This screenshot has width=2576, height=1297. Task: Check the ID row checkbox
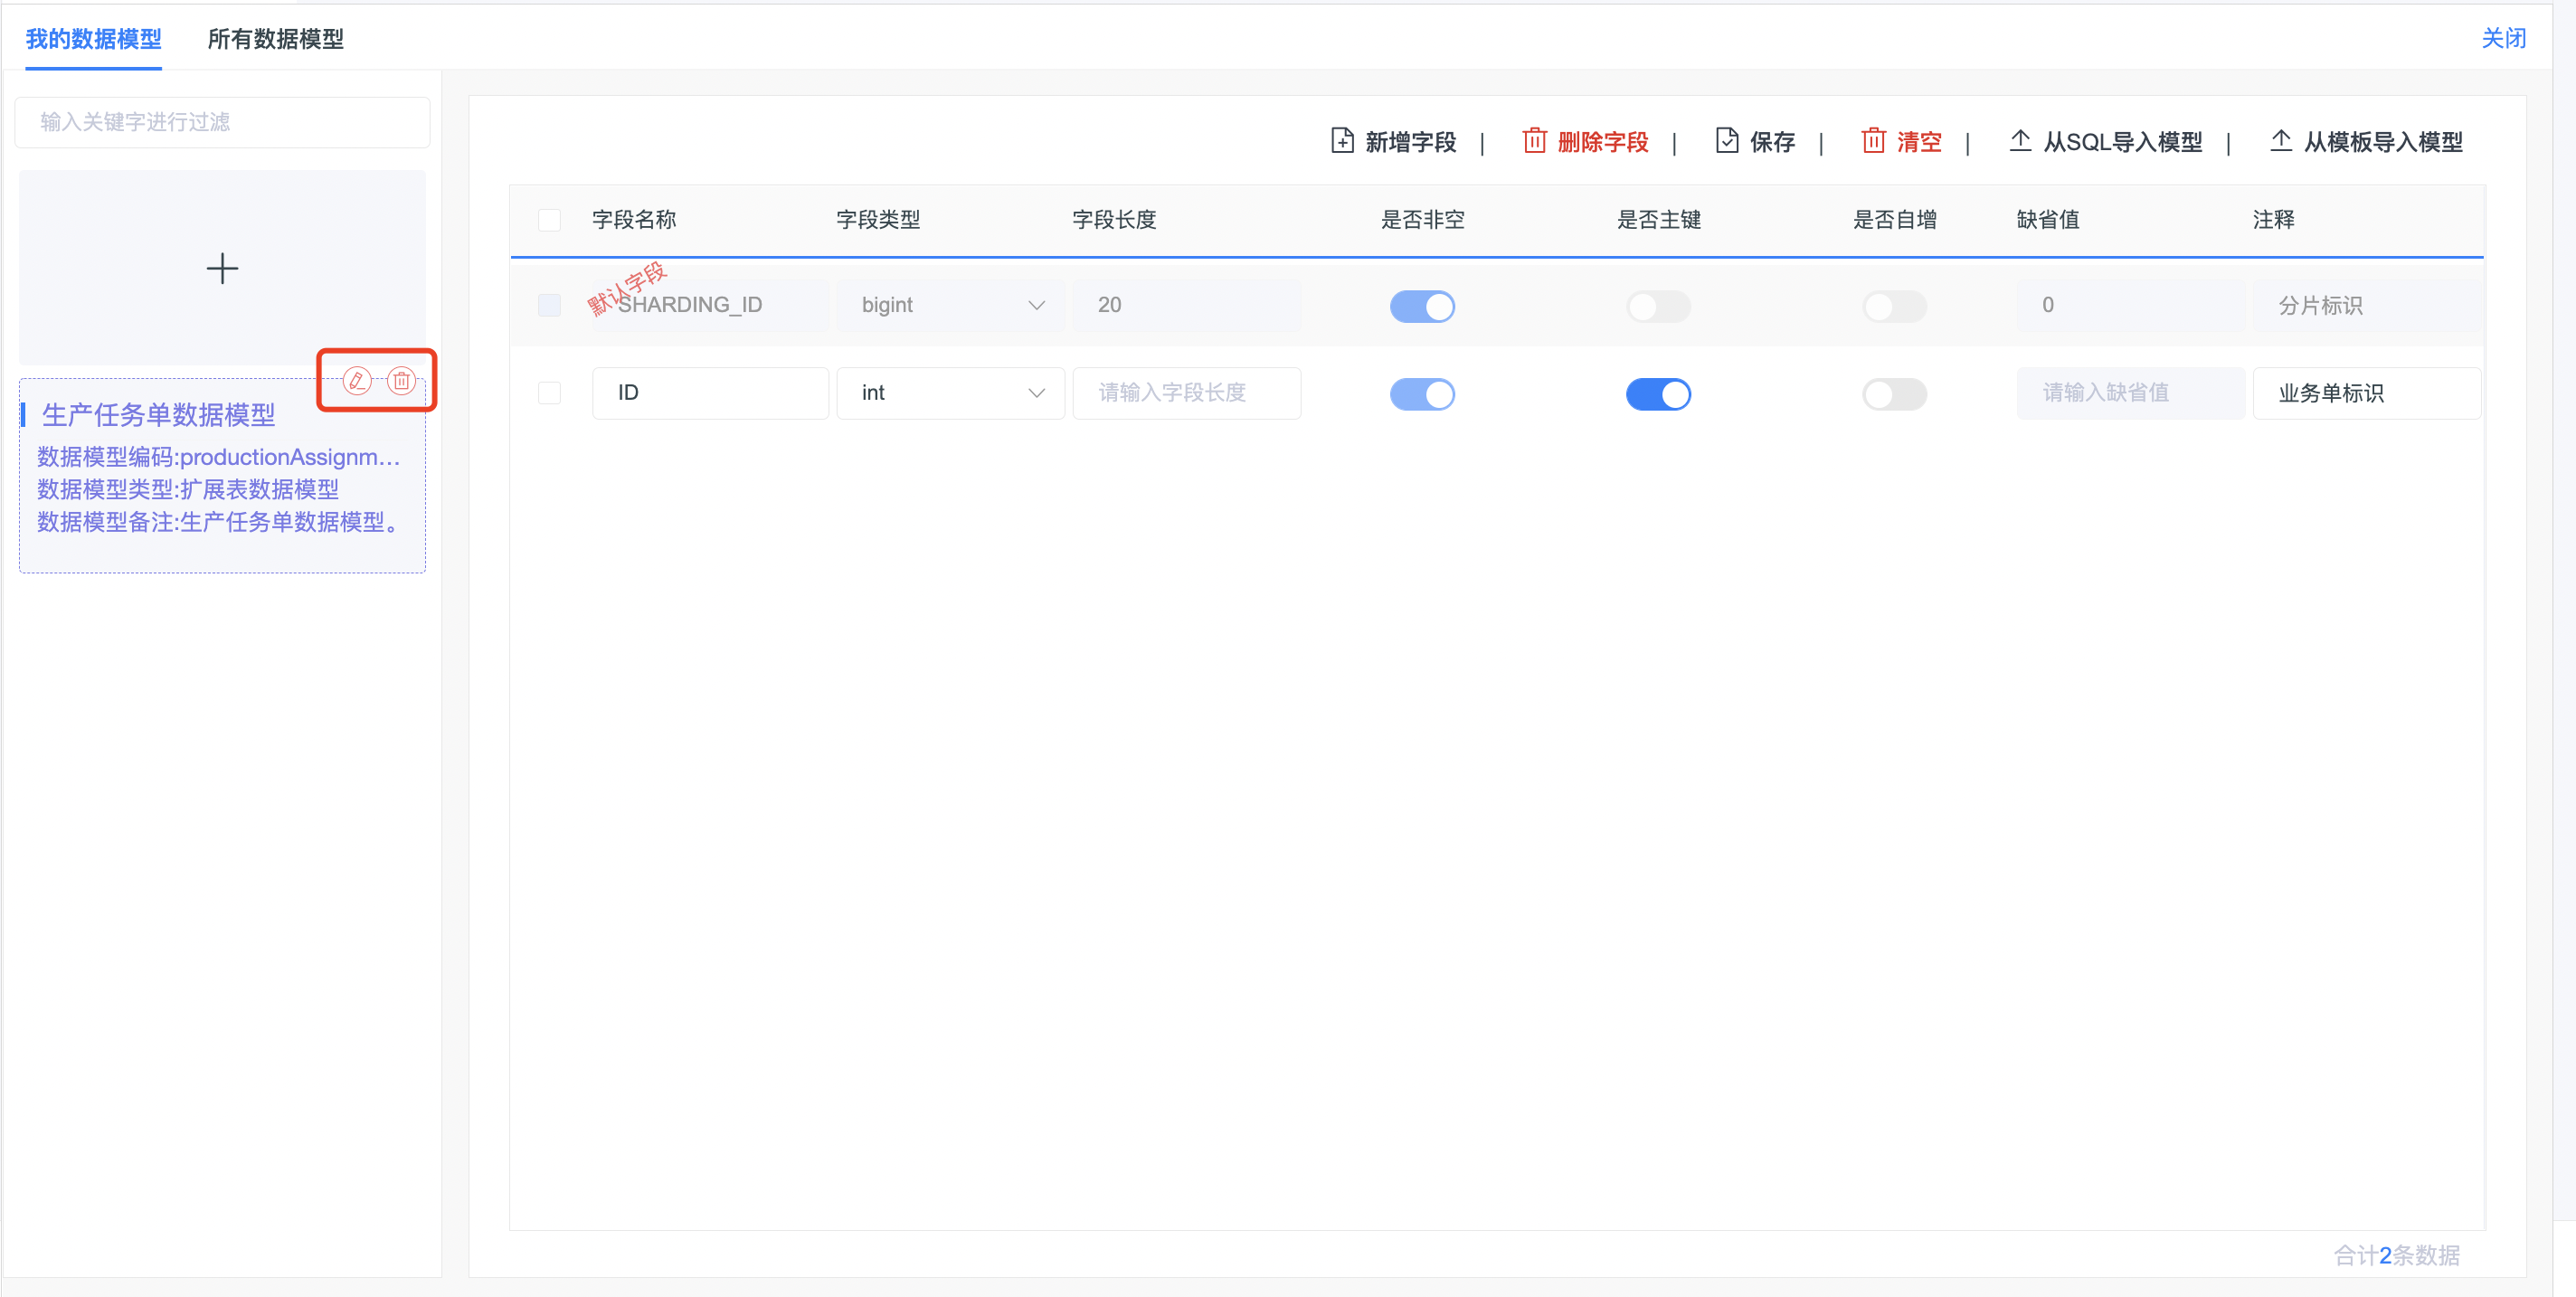point(549,393)
